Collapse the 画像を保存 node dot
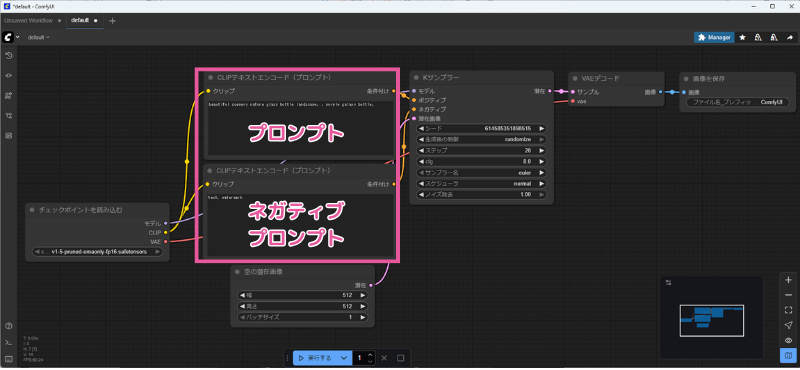This screenshot has height=370, width=800. 686,79
